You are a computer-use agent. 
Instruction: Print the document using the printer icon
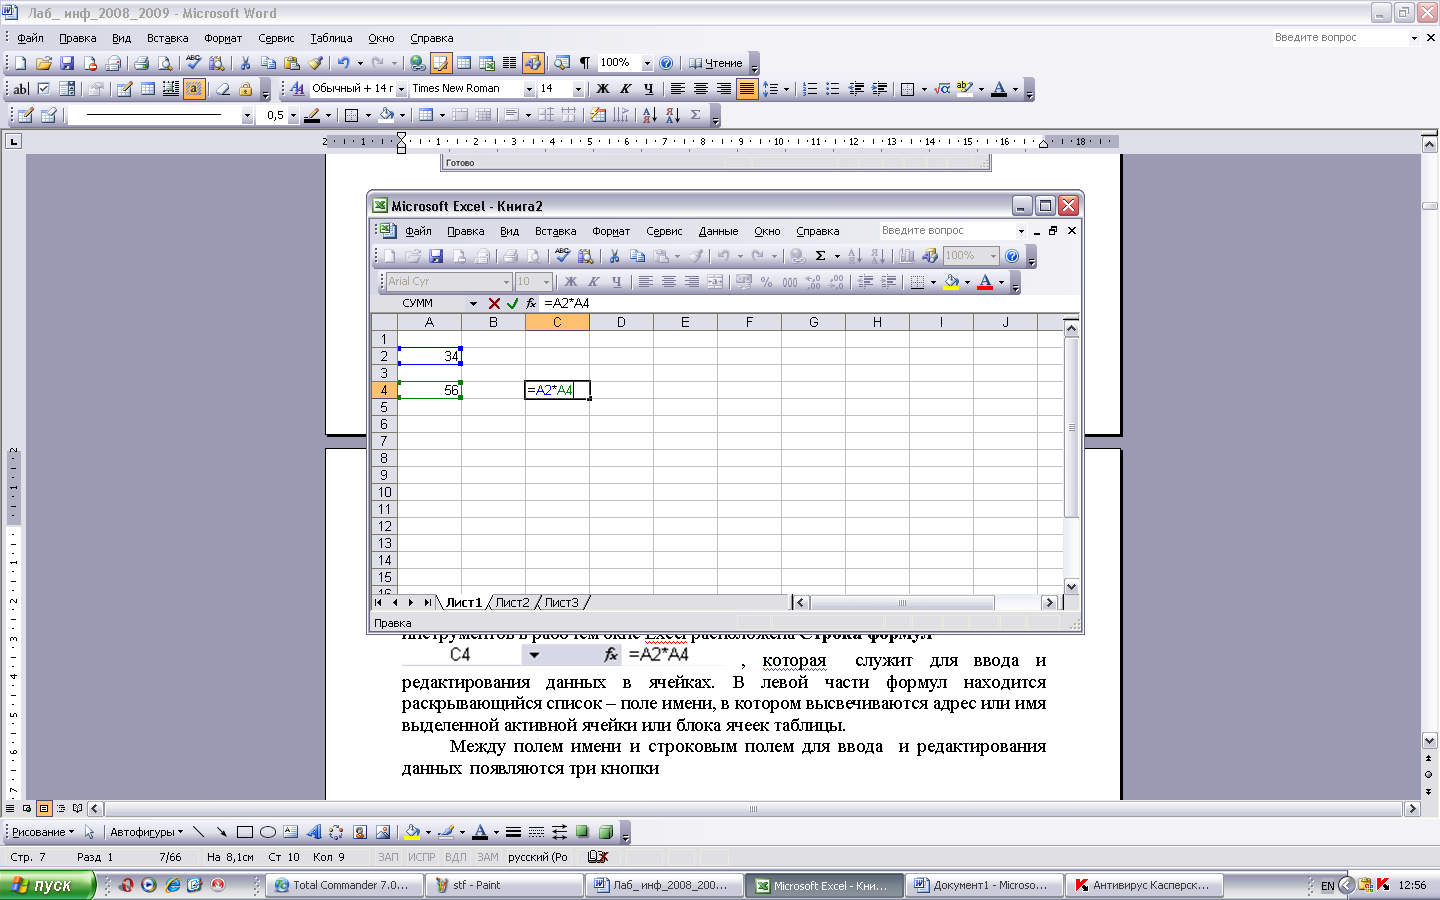[x=141, y=63]
